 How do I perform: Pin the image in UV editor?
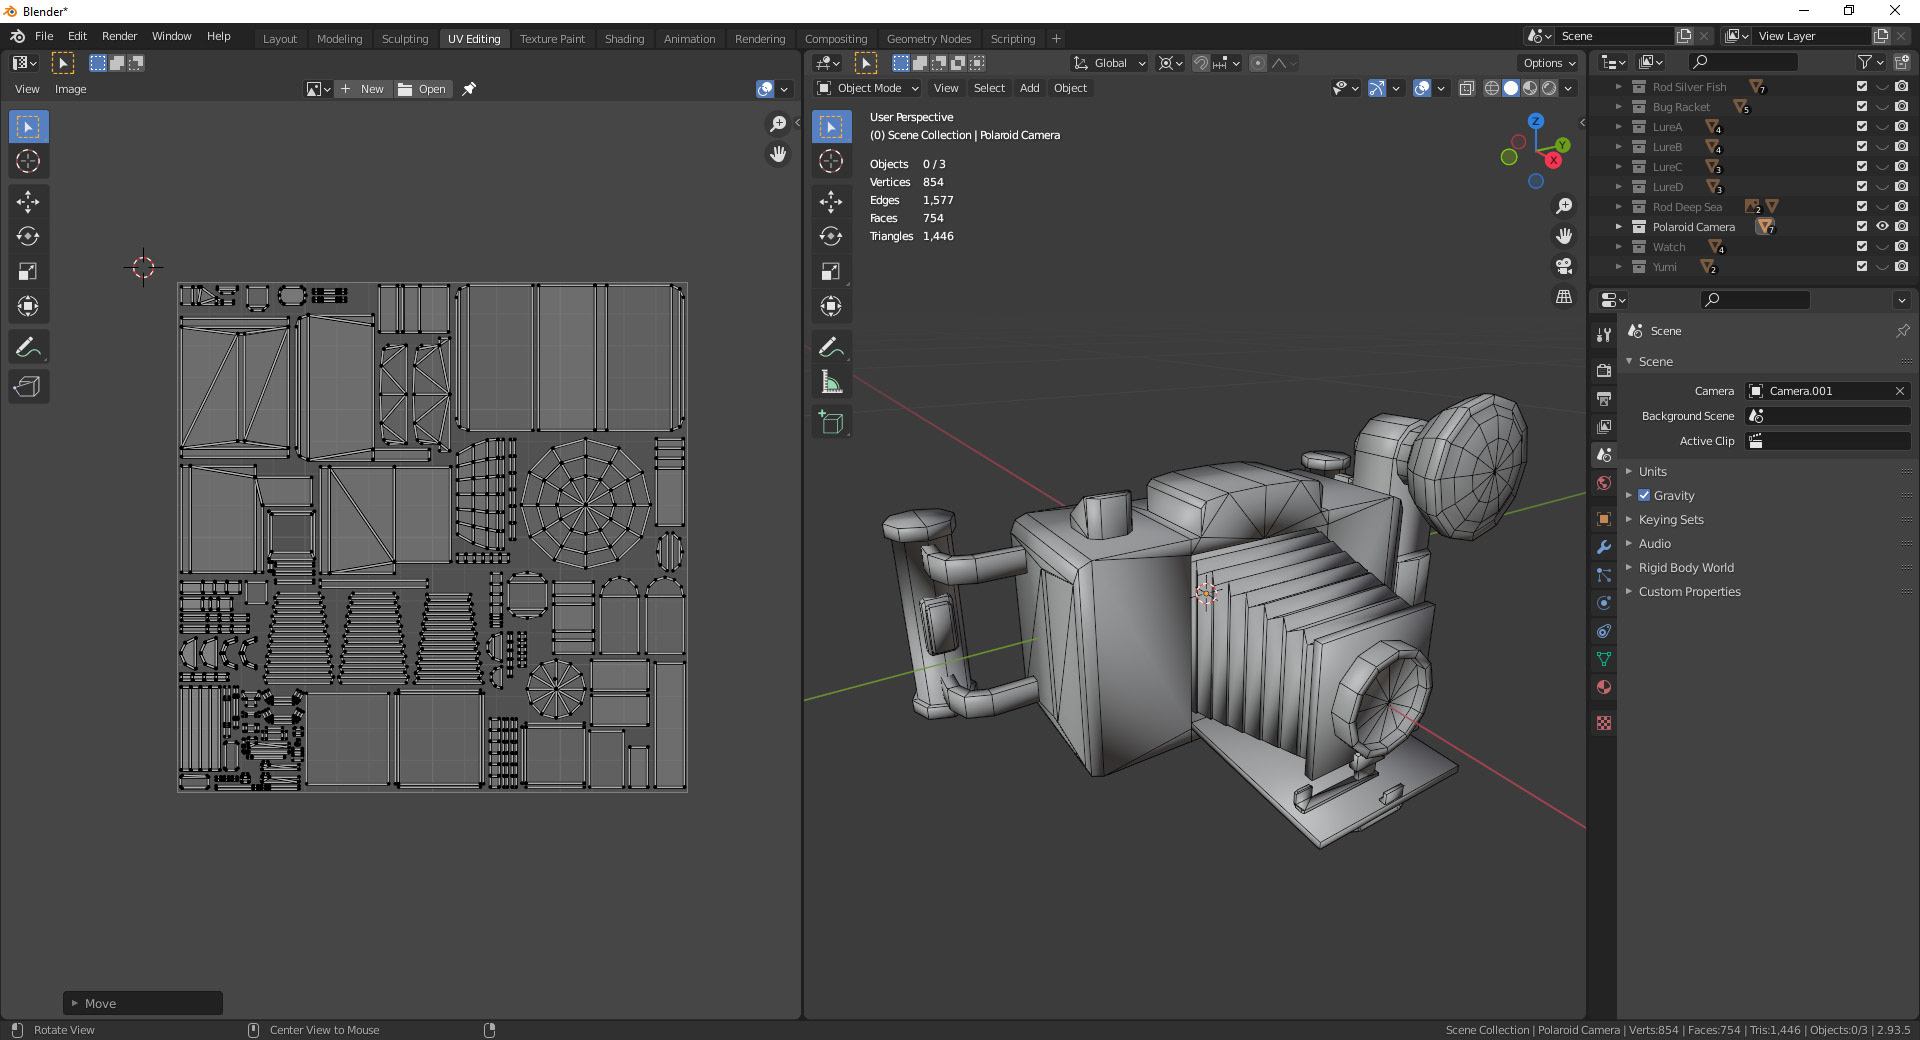point(469,89)
